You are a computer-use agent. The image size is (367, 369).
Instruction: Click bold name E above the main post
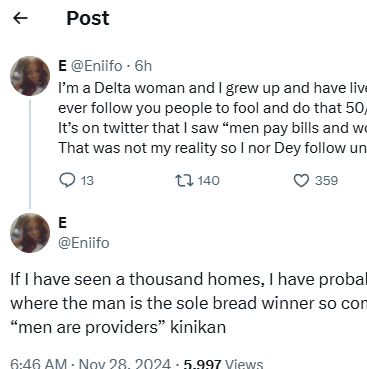coord(62,223)
